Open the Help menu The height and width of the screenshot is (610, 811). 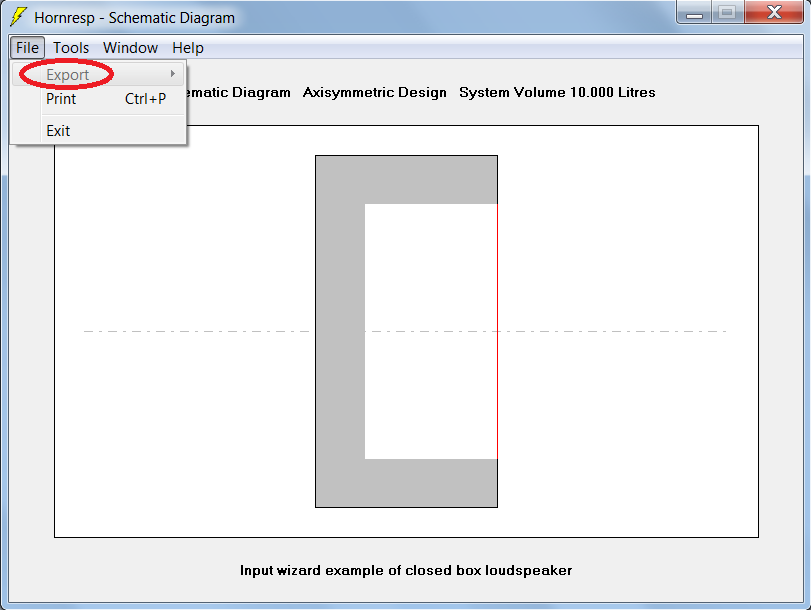tap(188, 48)
